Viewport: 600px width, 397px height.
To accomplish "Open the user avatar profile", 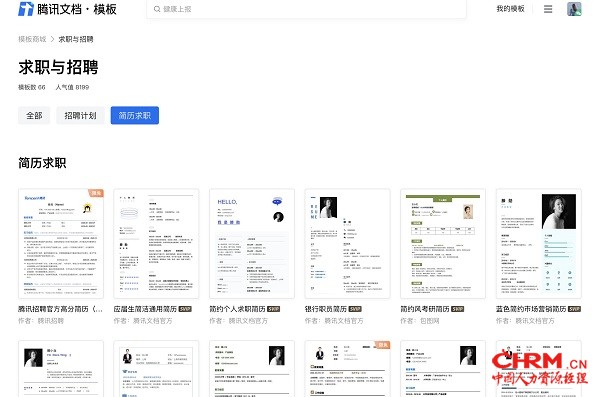I will pyautogui.click(x=574, y=9).
